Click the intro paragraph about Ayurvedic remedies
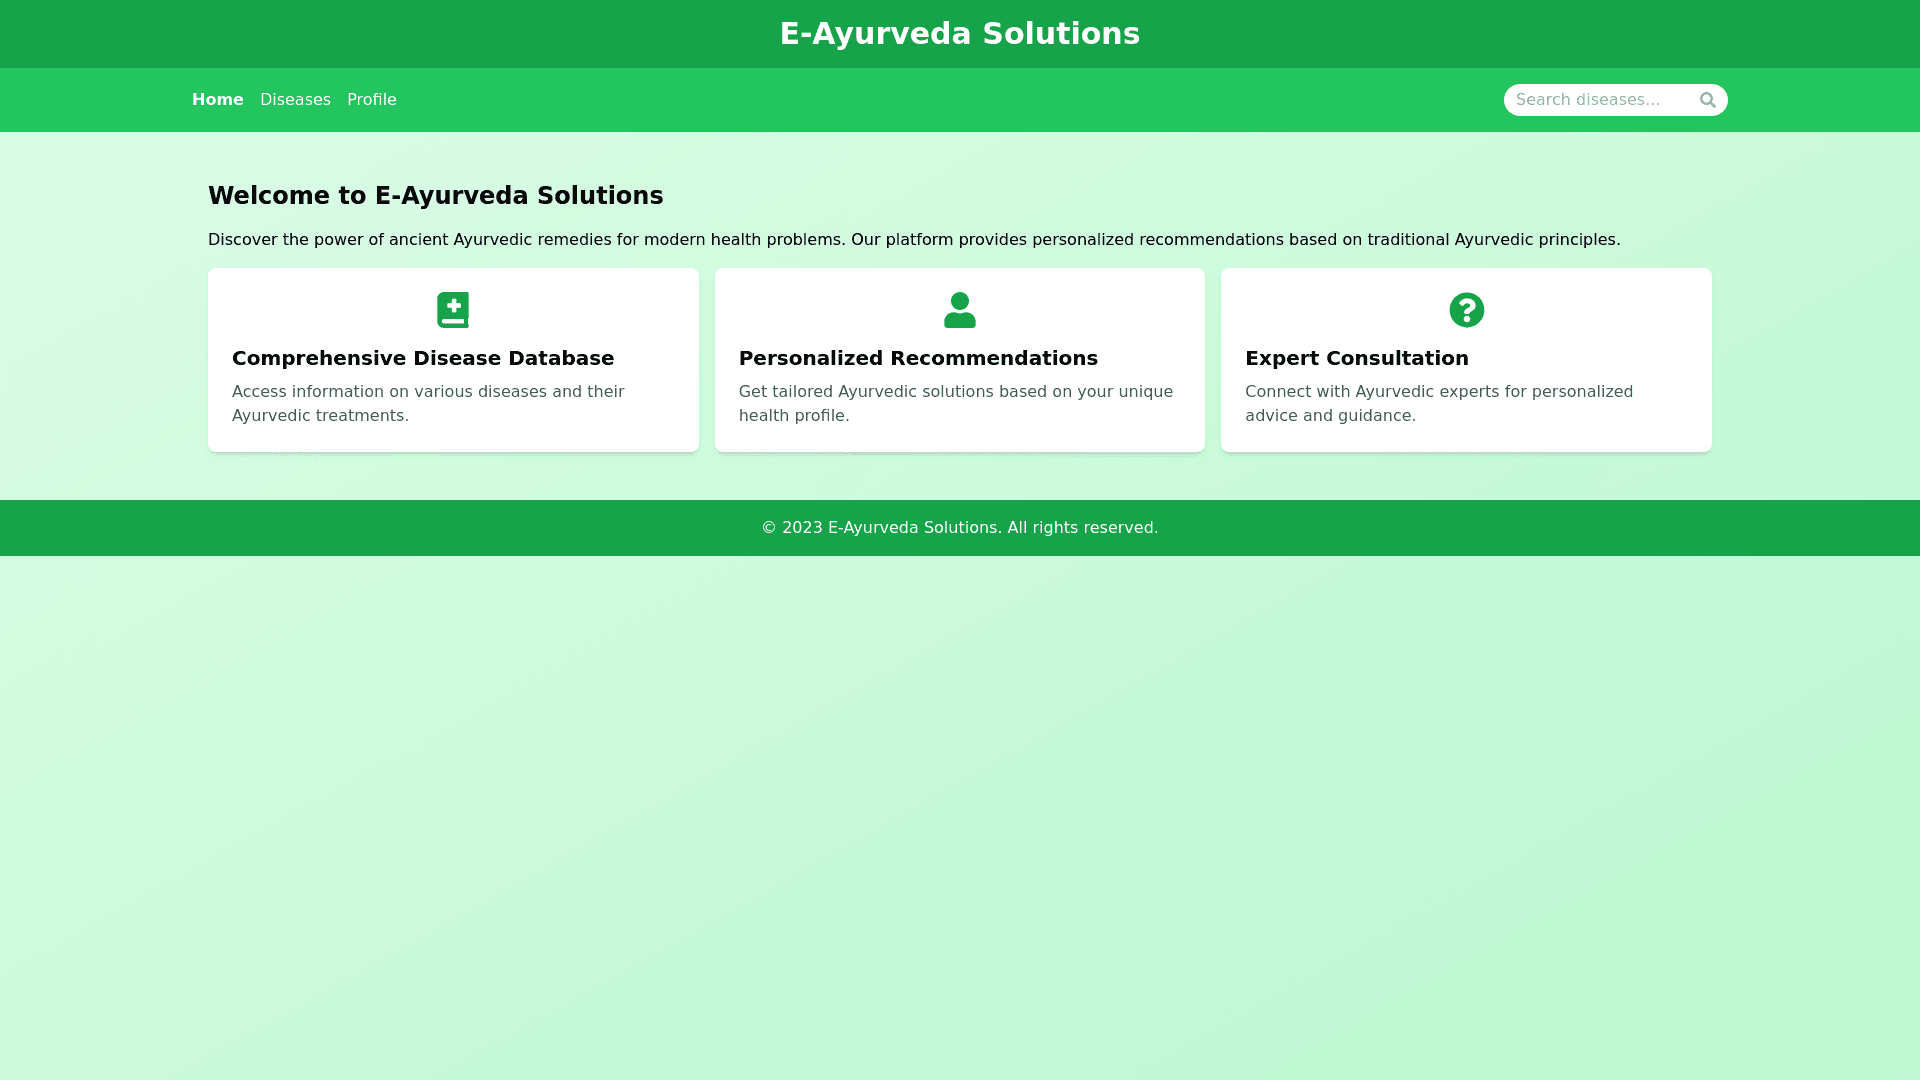The image size is (1920, 1080). point(913,240)
